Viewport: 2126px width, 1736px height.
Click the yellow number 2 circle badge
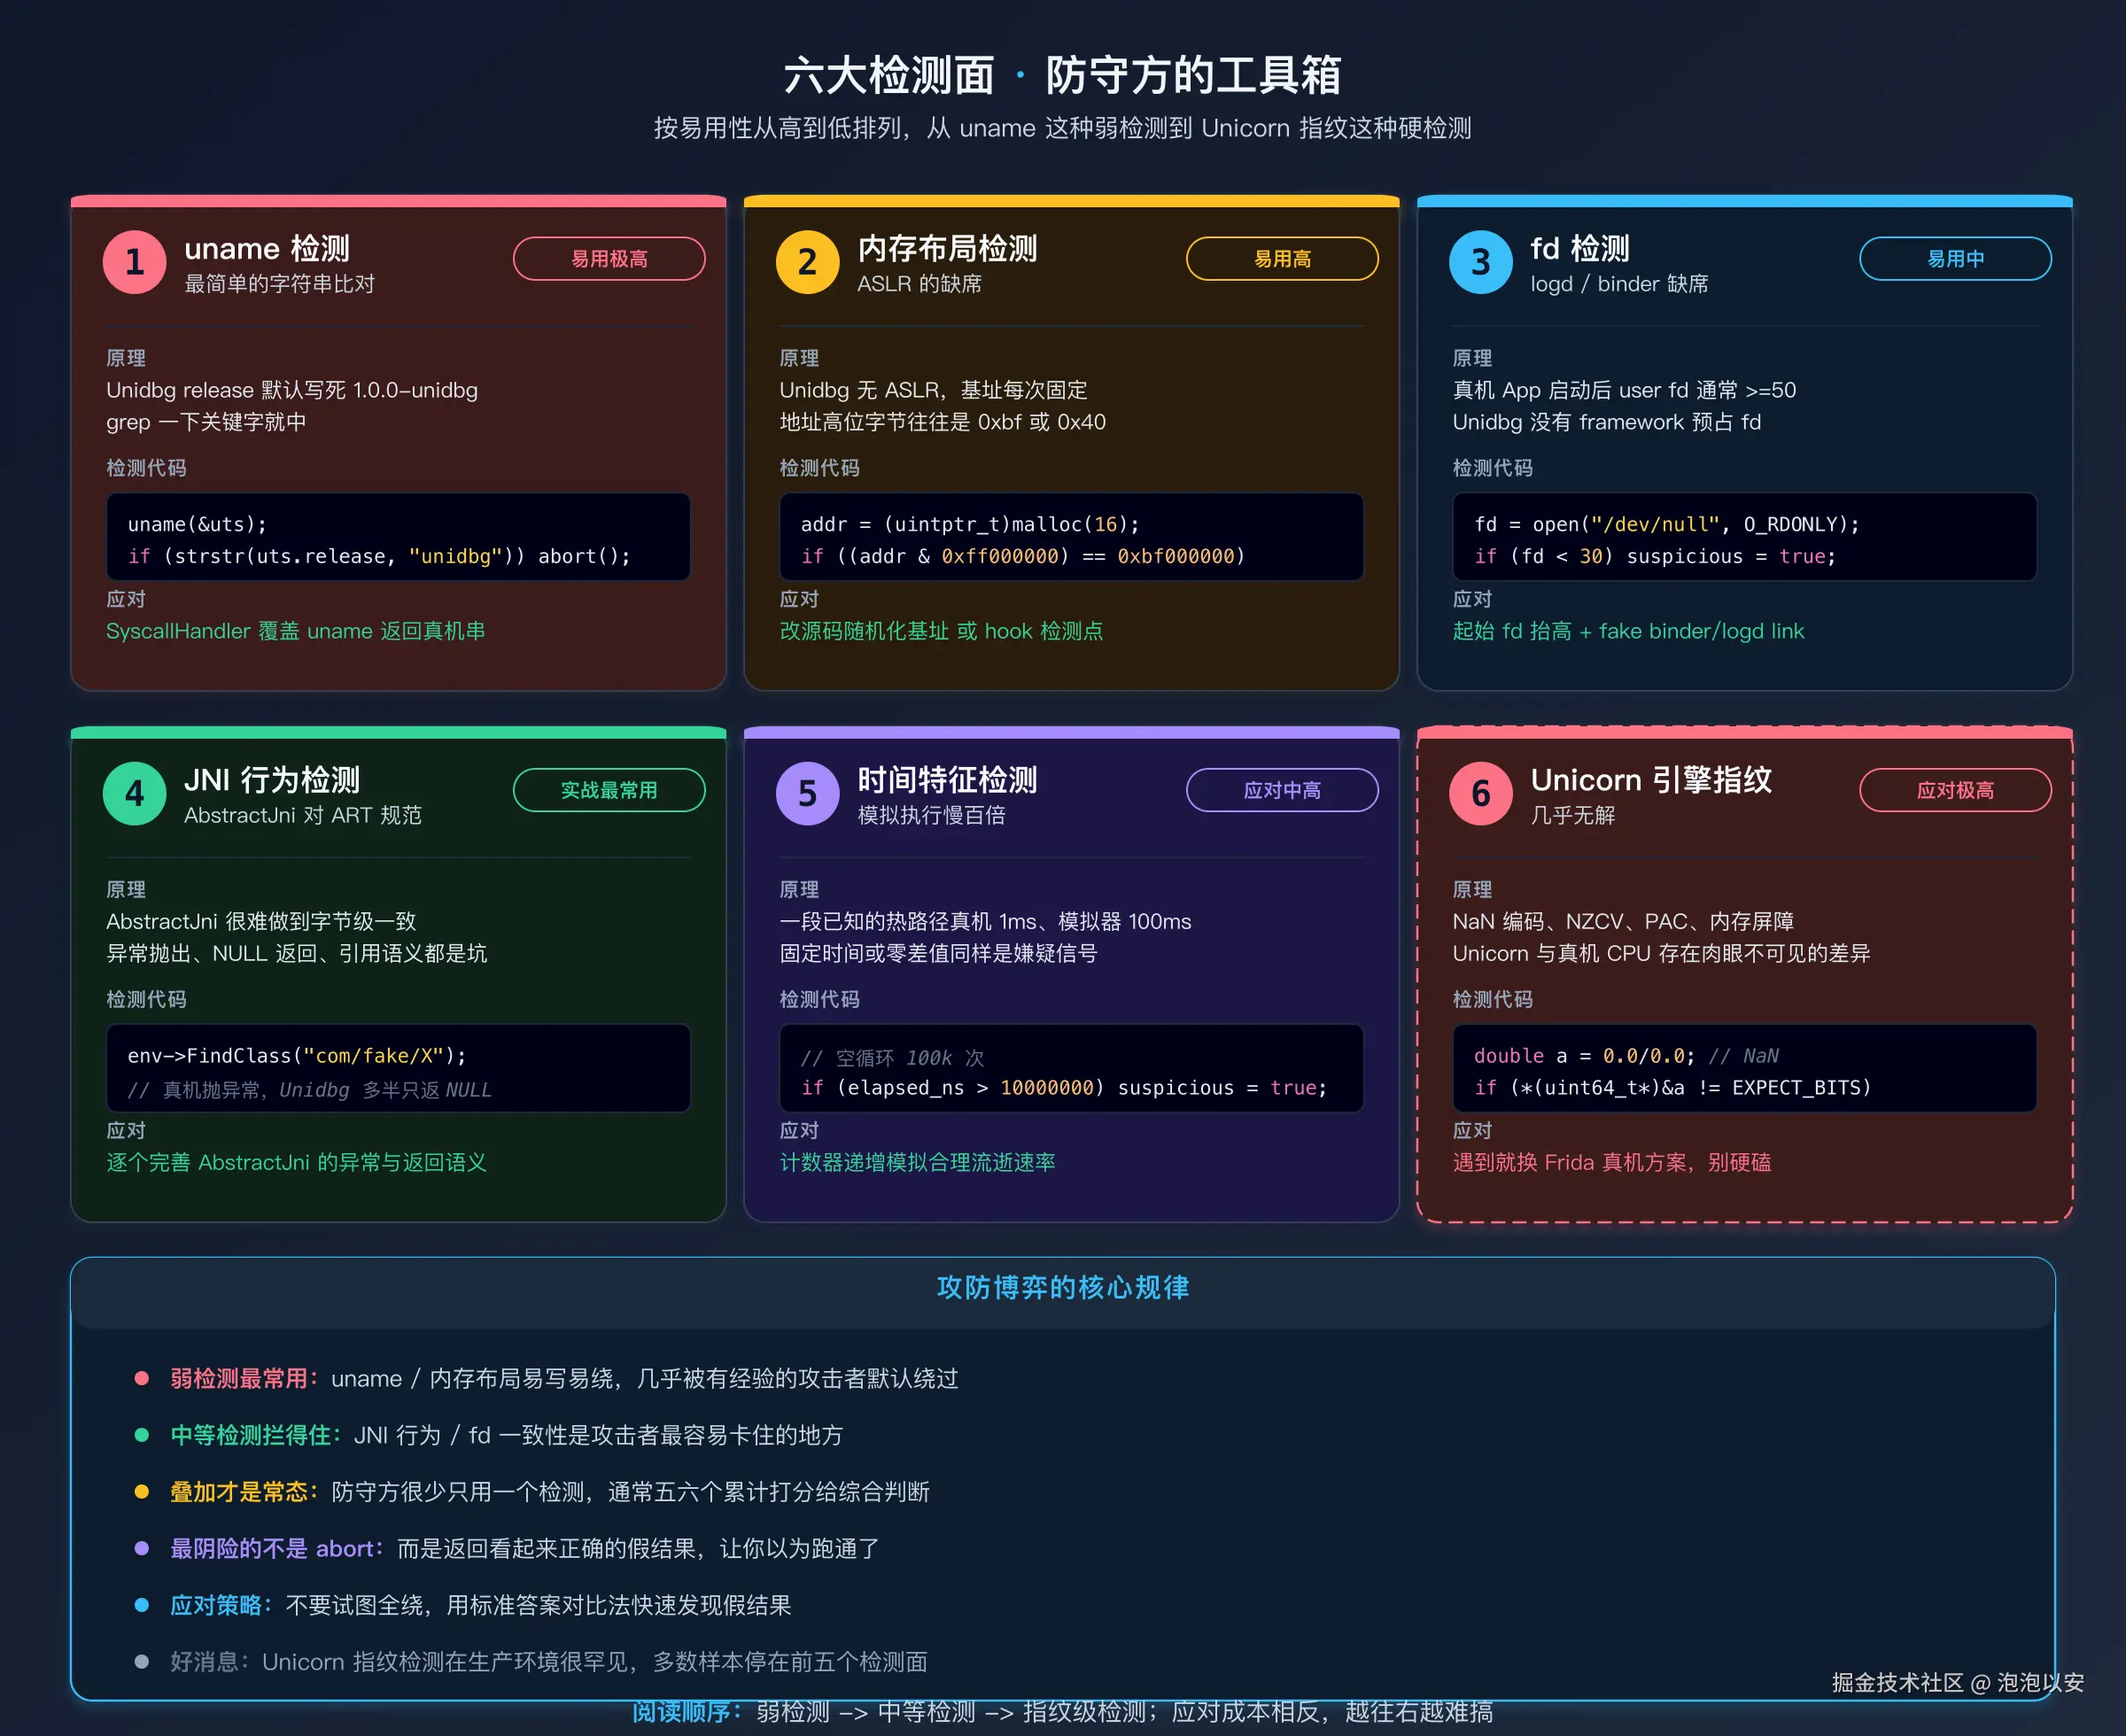807,262
